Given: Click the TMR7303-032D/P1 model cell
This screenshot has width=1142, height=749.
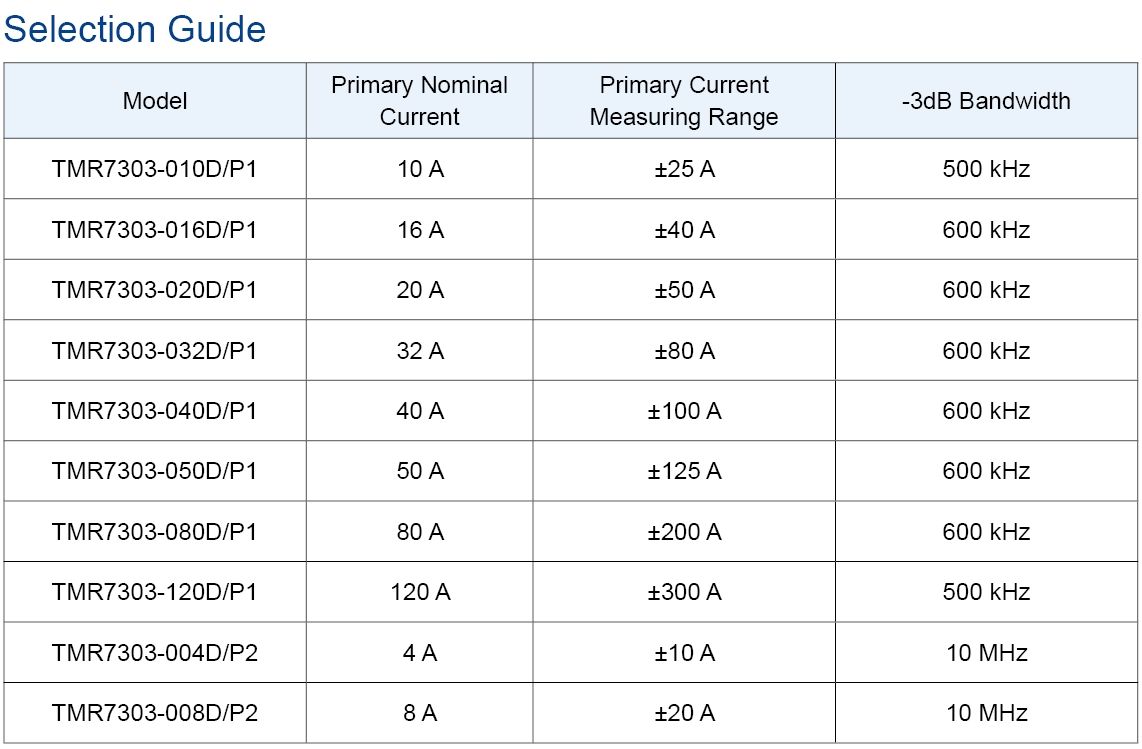Looking at the screenshot, I should coord(155,351).
